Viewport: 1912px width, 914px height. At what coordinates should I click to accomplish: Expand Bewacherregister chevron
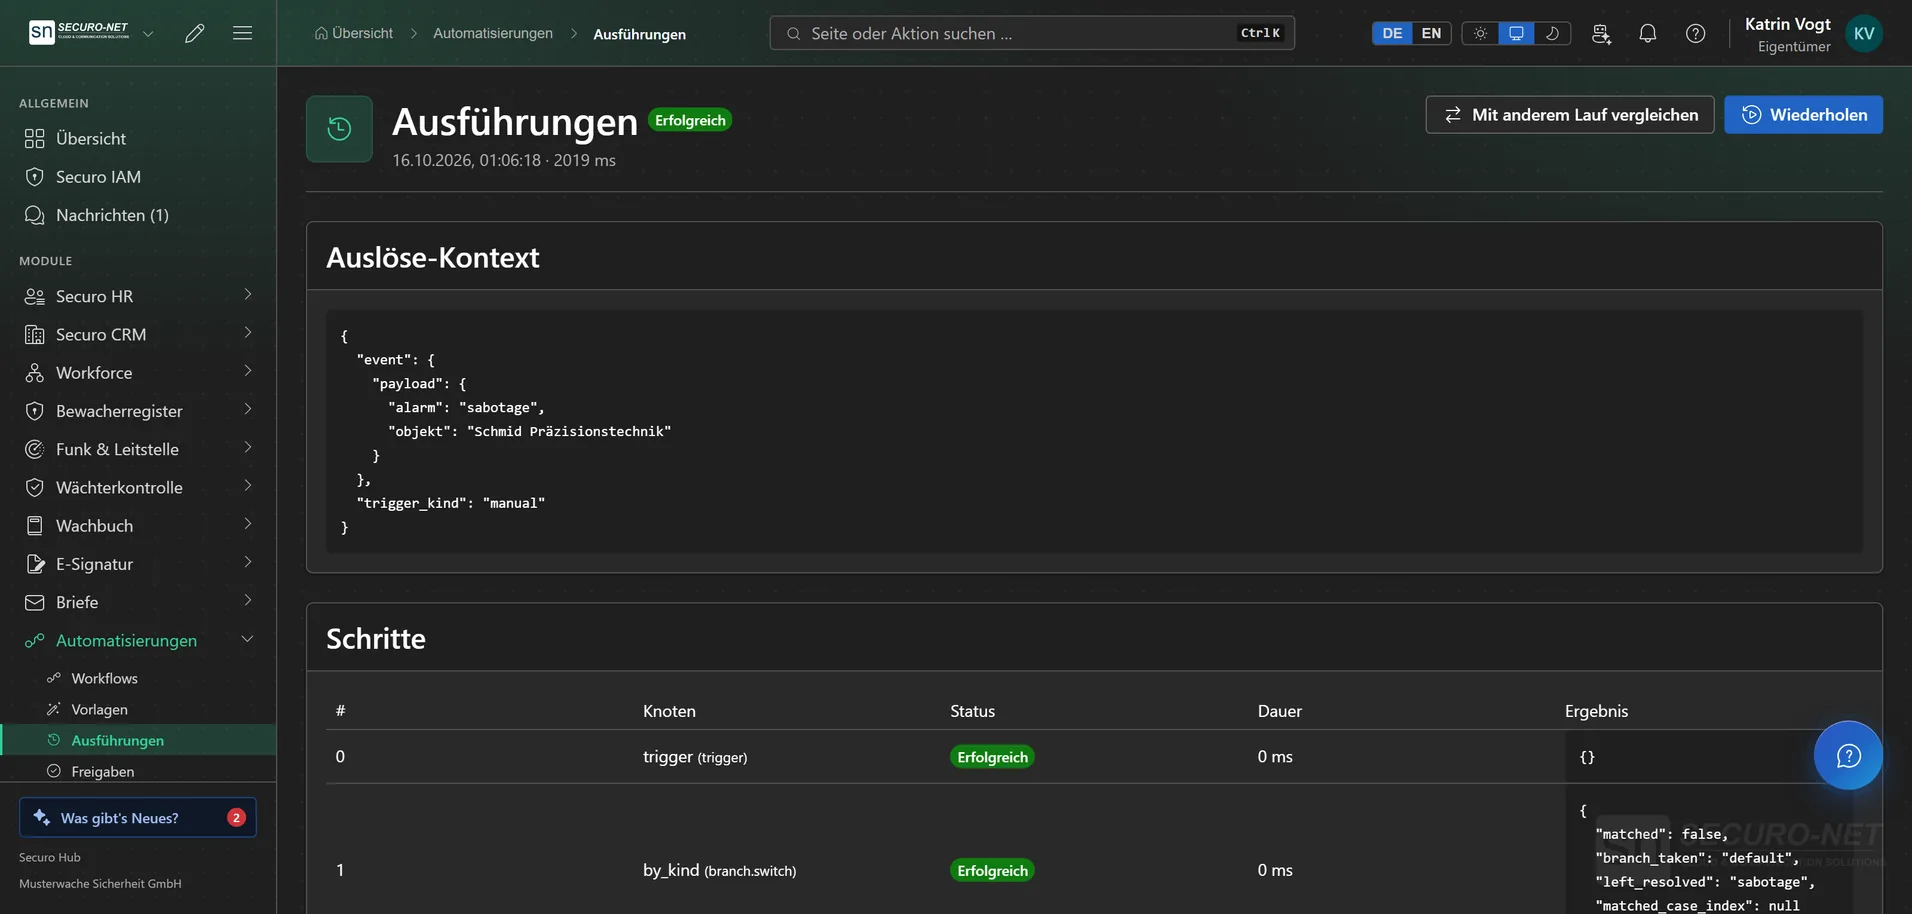(x=248, y=410)
